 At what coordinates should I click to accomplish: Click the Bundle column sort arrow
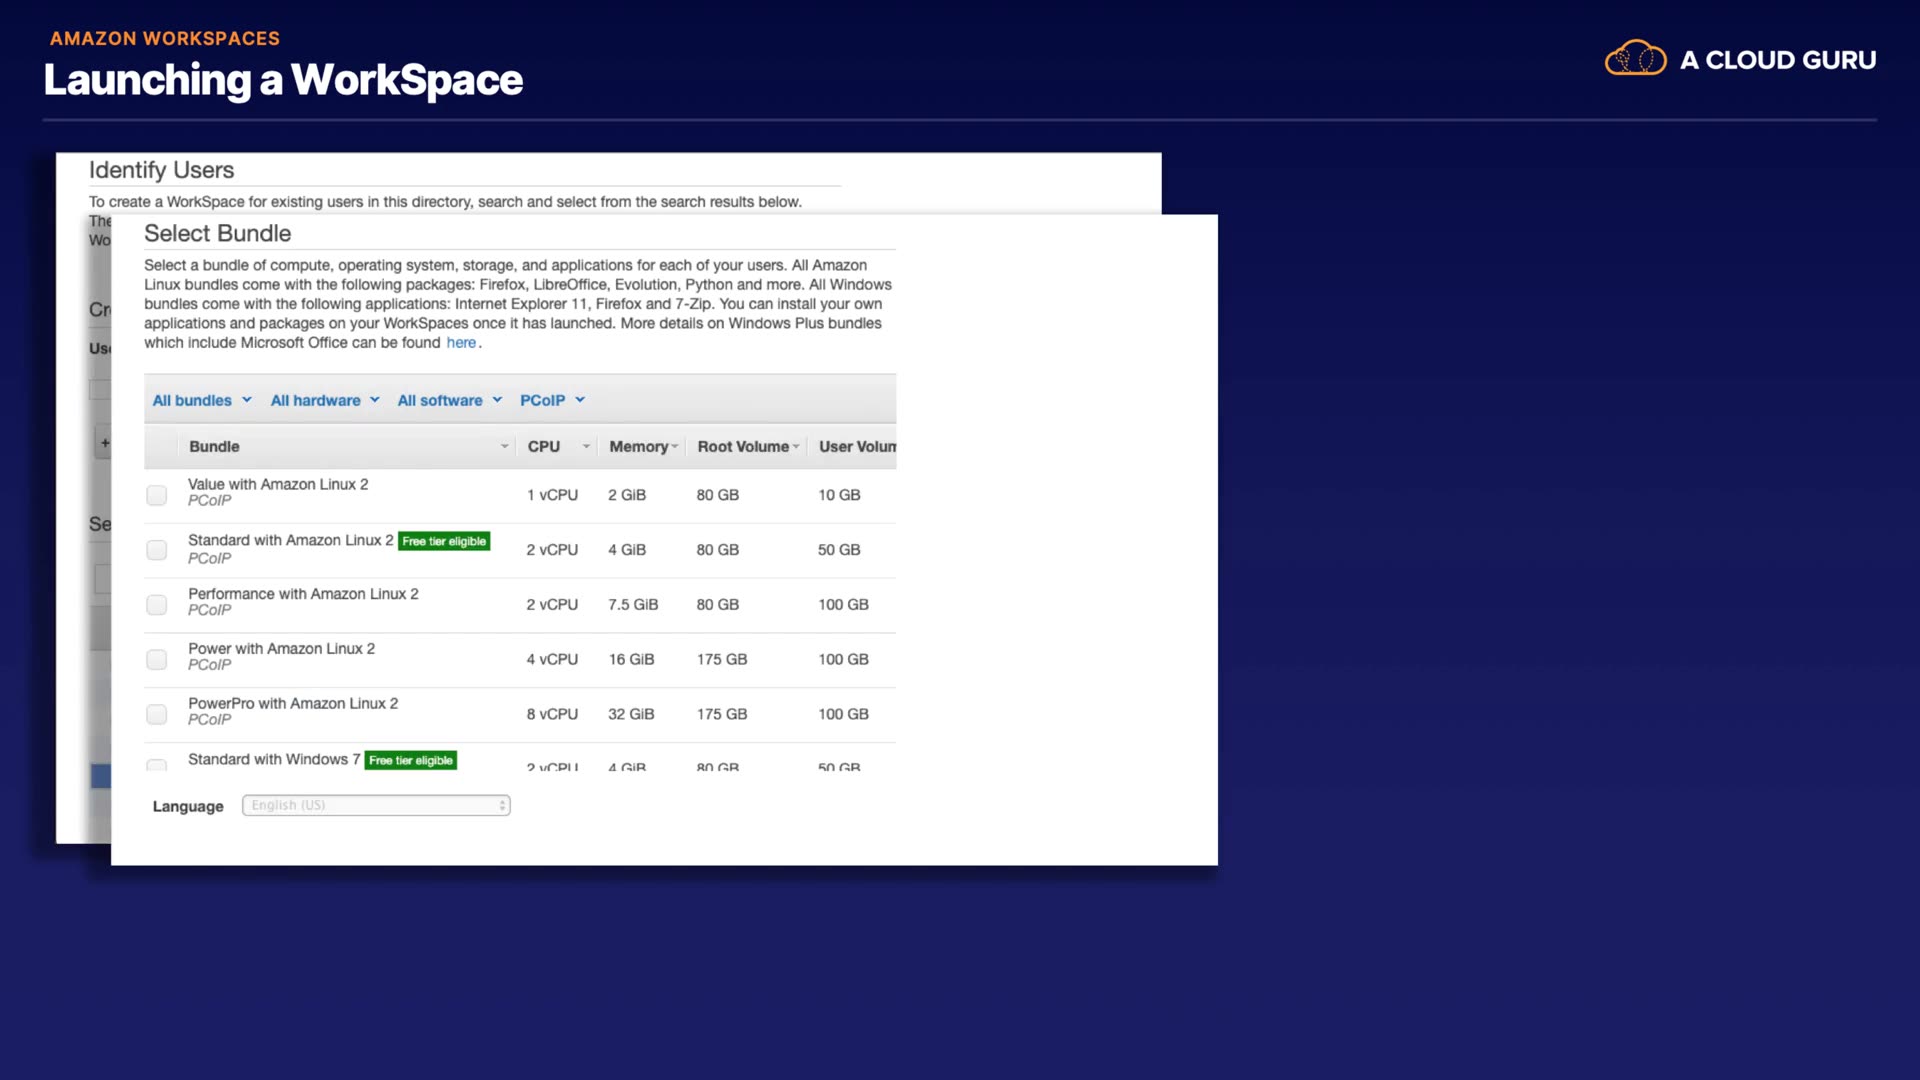point(504,447)
